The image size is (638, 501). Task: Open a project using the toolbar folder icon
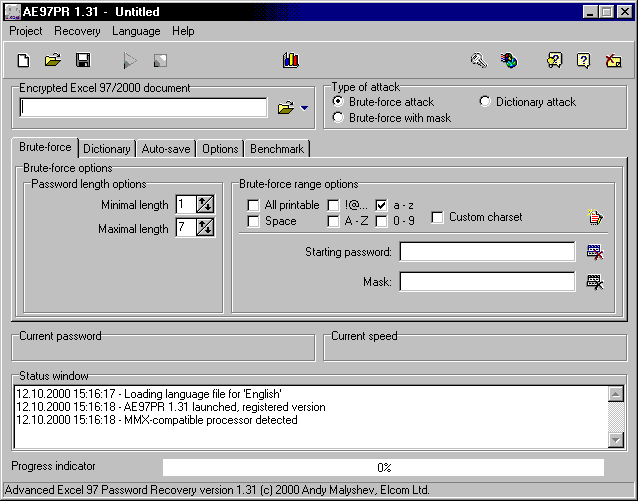point(53,60)
